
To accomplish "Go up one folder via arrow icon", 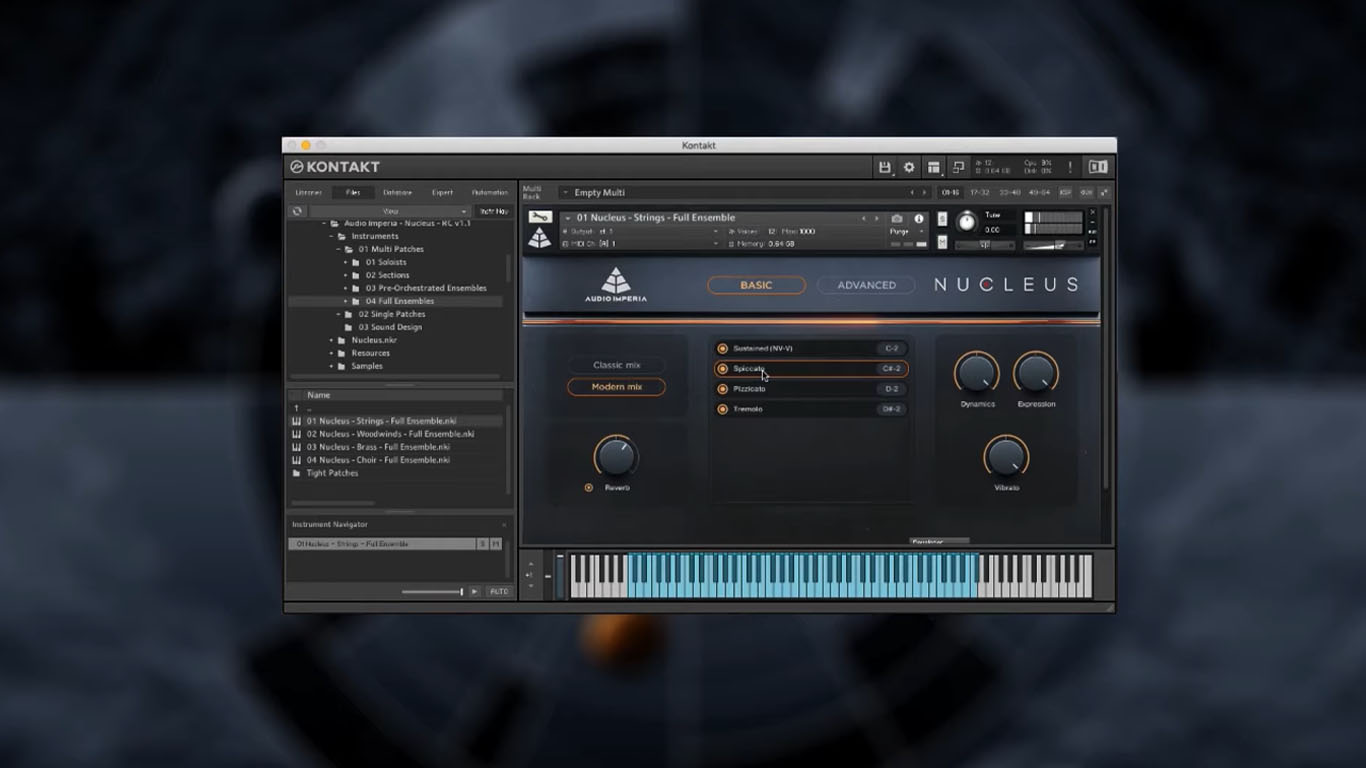I will pyautogui.click(x=296, y=408).
